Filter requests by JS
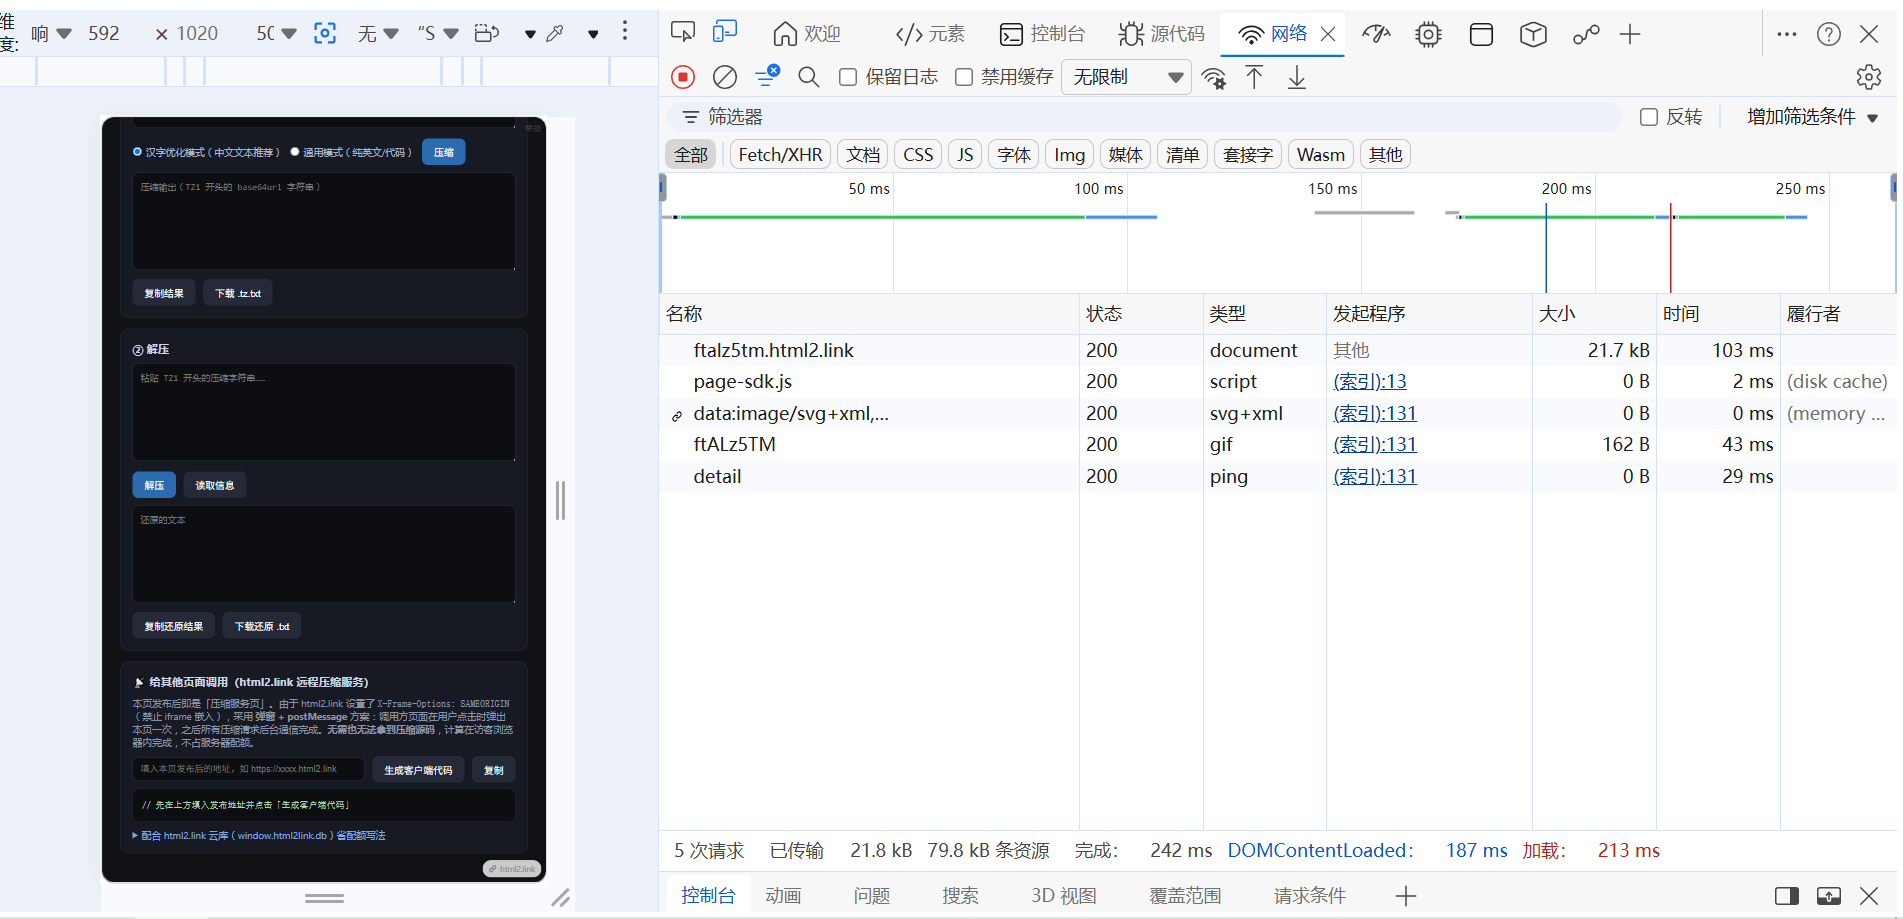This screenshot has height=919, width=1903. point(965,155)
